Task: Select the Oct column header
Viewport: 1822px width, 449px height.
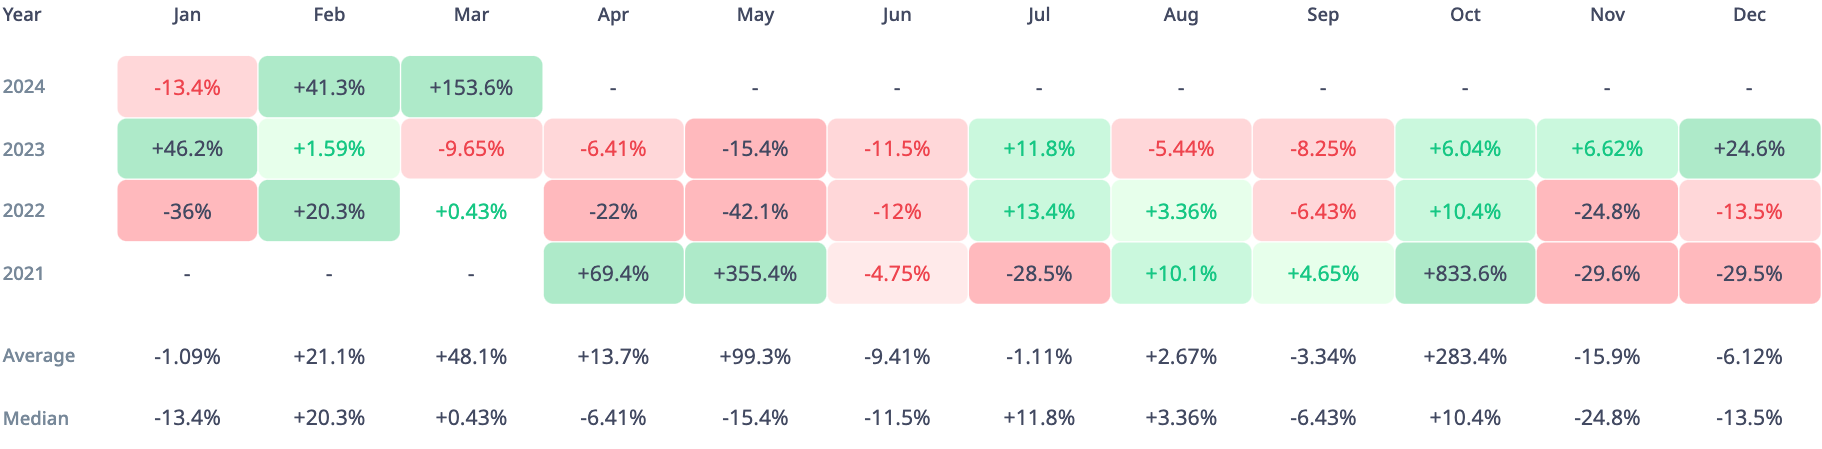Action: tap(1465, 14)
